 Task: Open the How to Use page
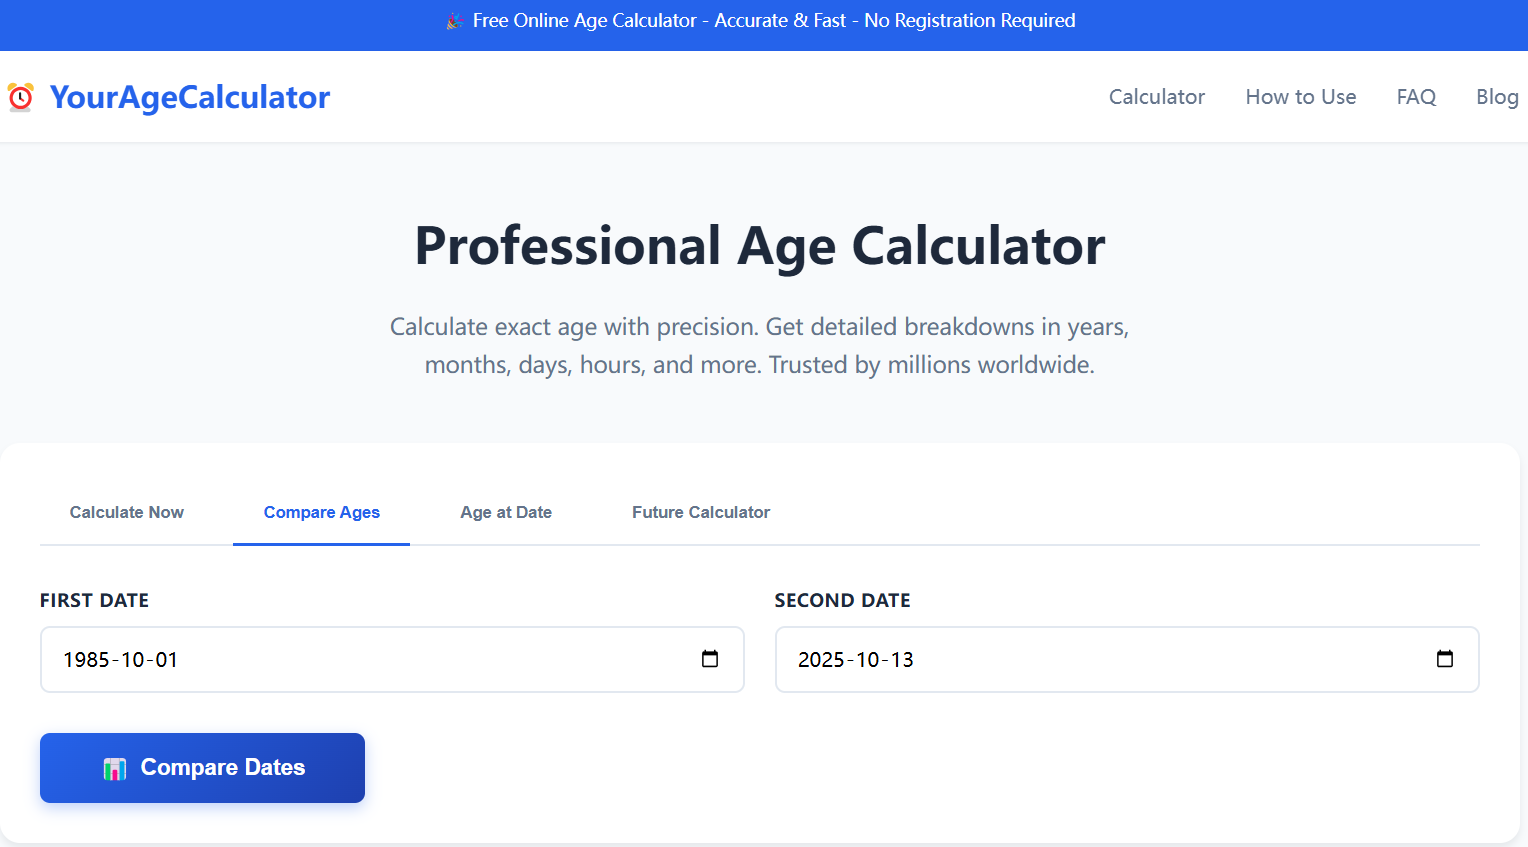click(x=1300, y=97)
